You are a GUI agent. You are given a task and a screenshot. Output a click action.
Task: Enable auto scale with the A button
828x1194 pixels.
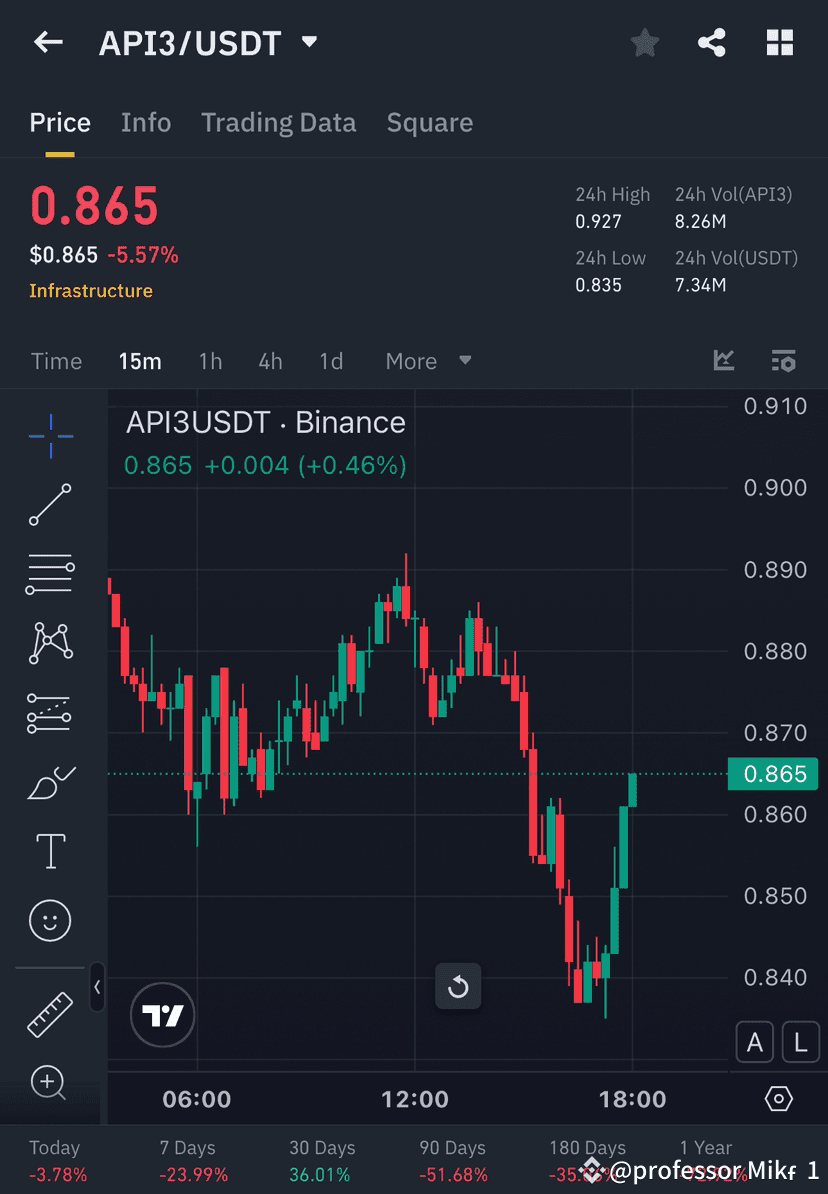(755, 1042)
